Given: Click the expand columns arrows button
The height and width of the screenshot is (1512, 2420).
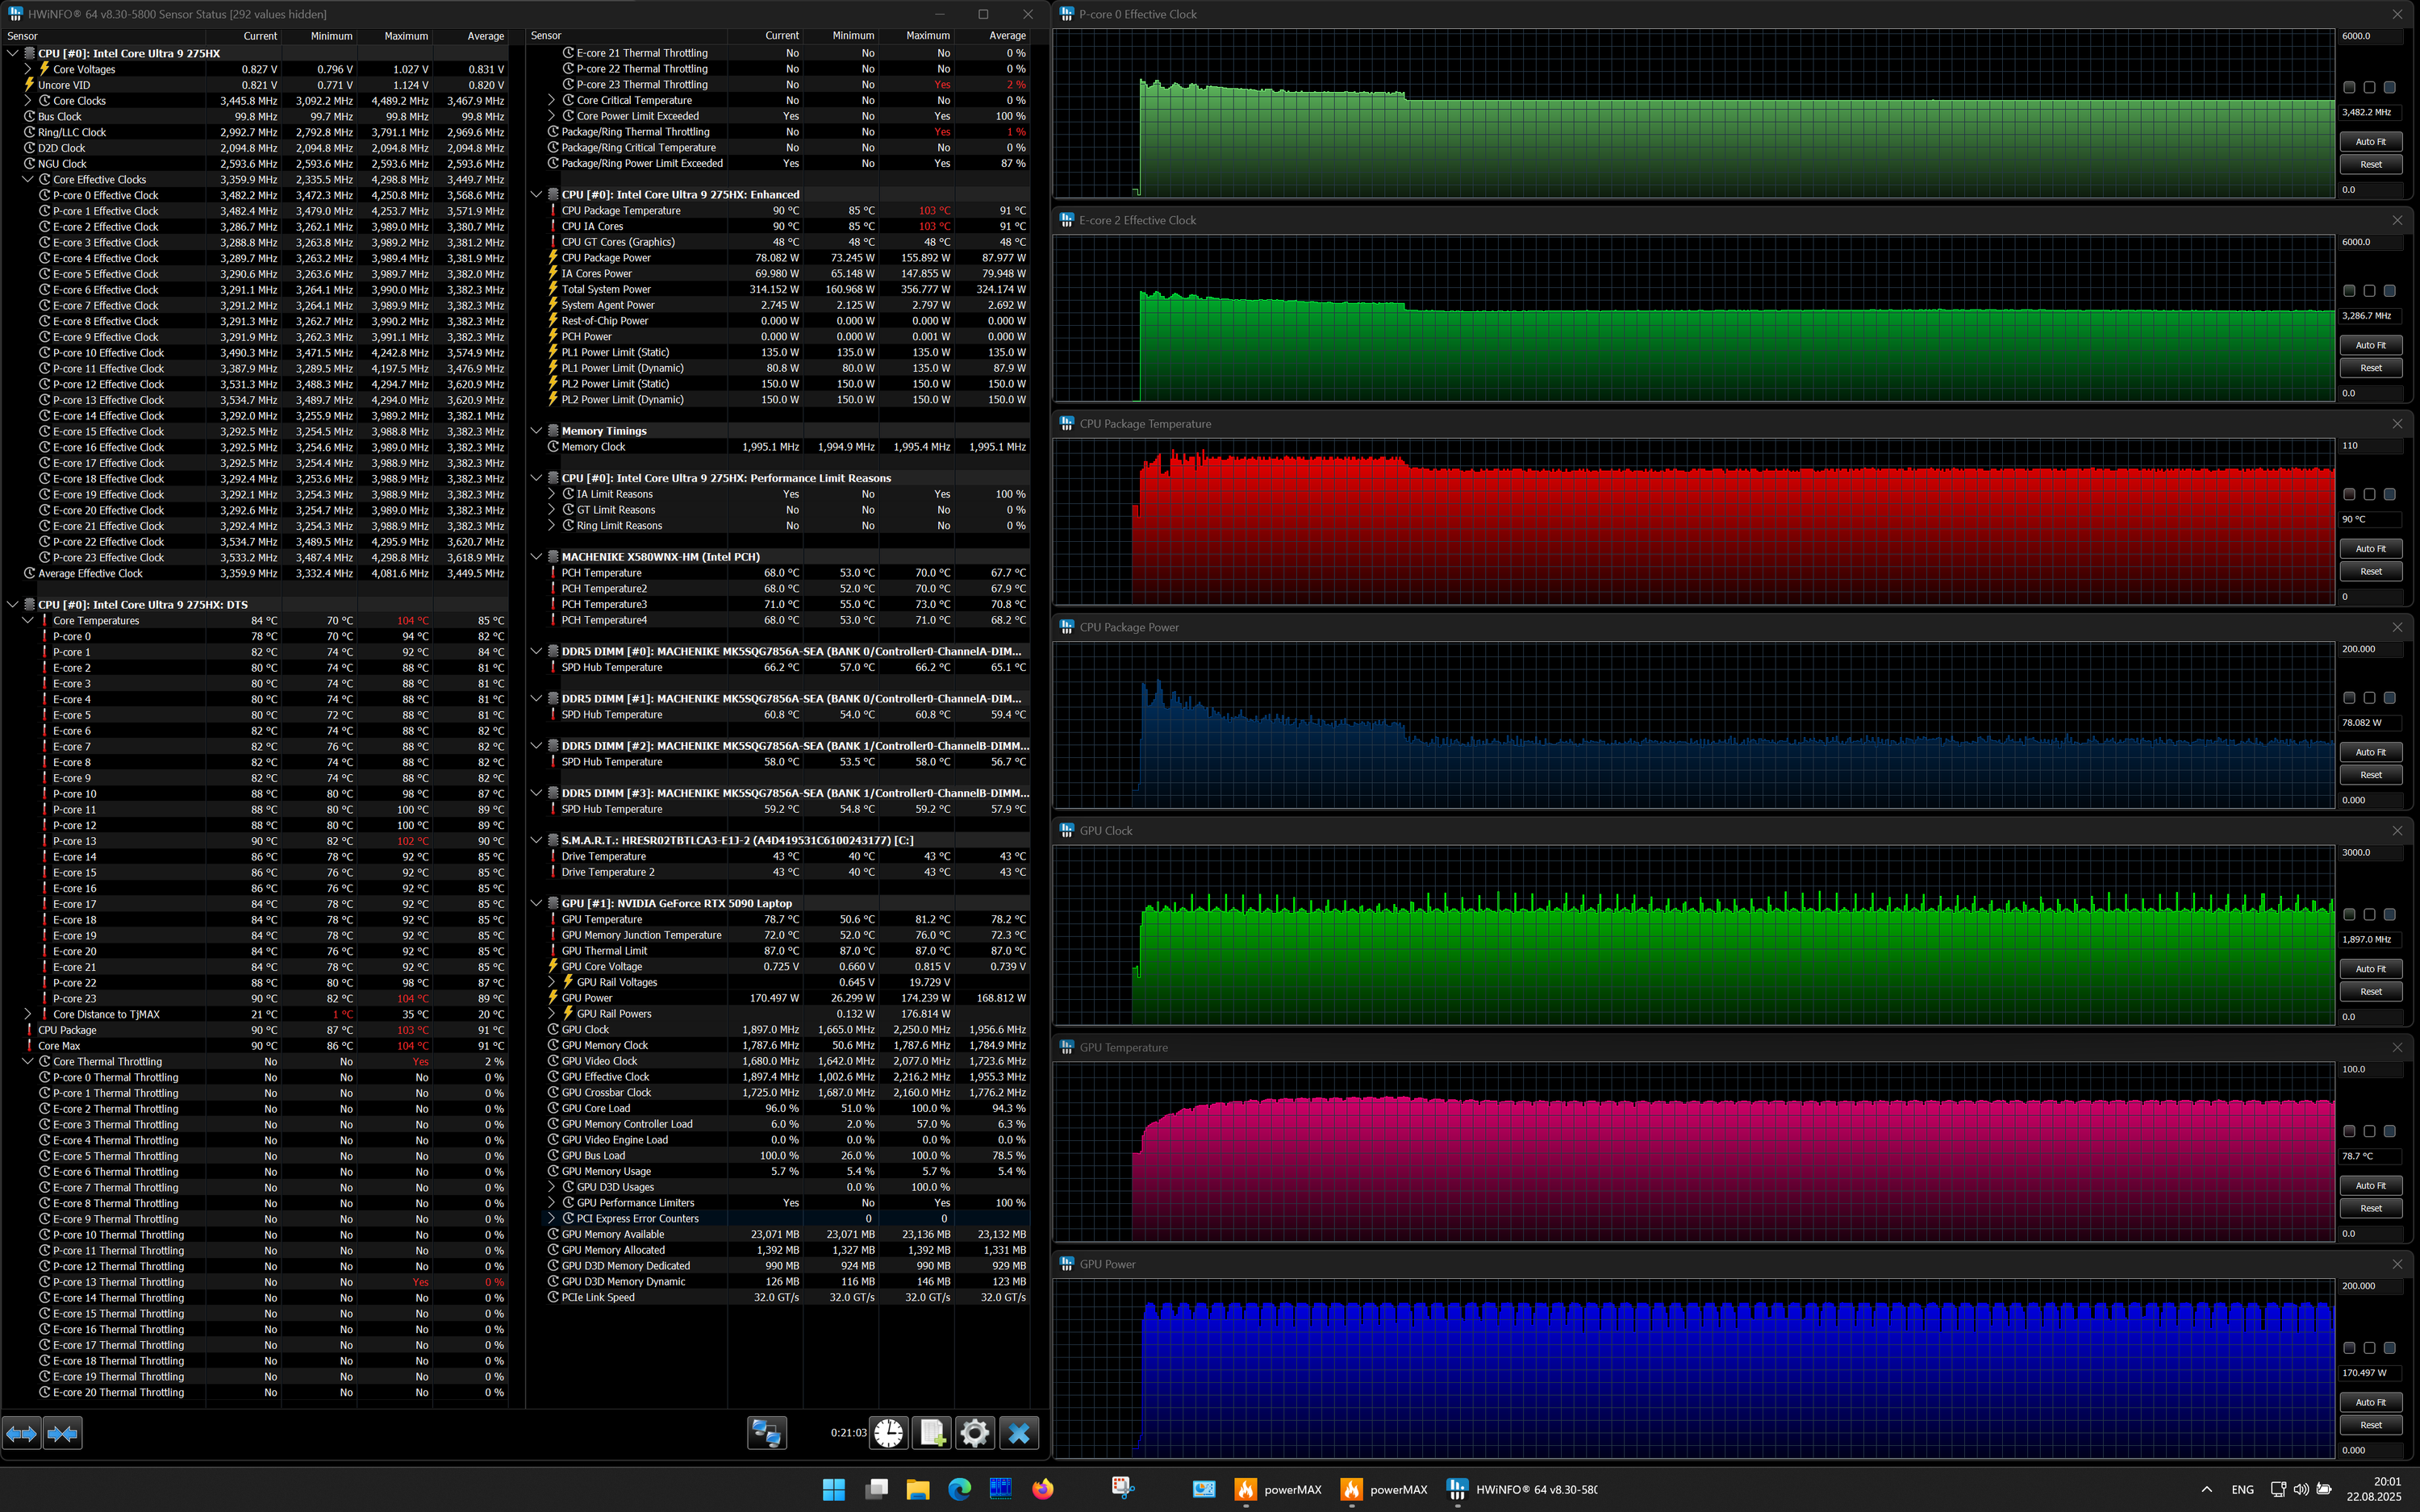Looking at the screenshot, I should [x=22, y=1433].
